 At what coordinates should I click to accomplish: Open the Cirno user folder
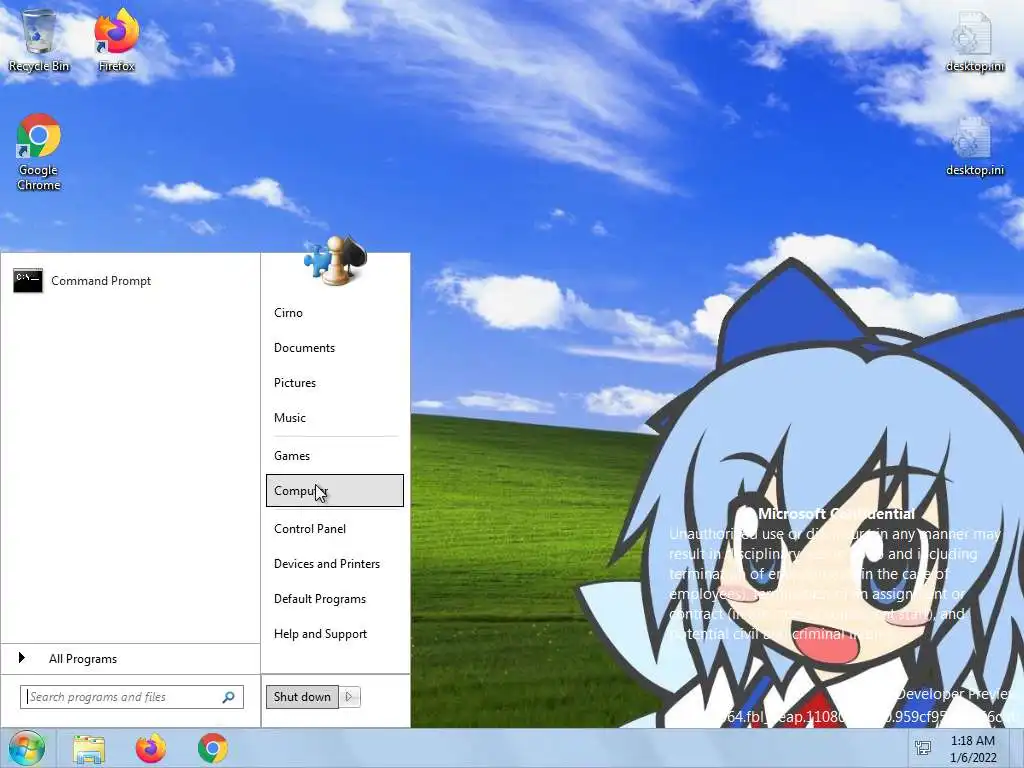point(334,313)
